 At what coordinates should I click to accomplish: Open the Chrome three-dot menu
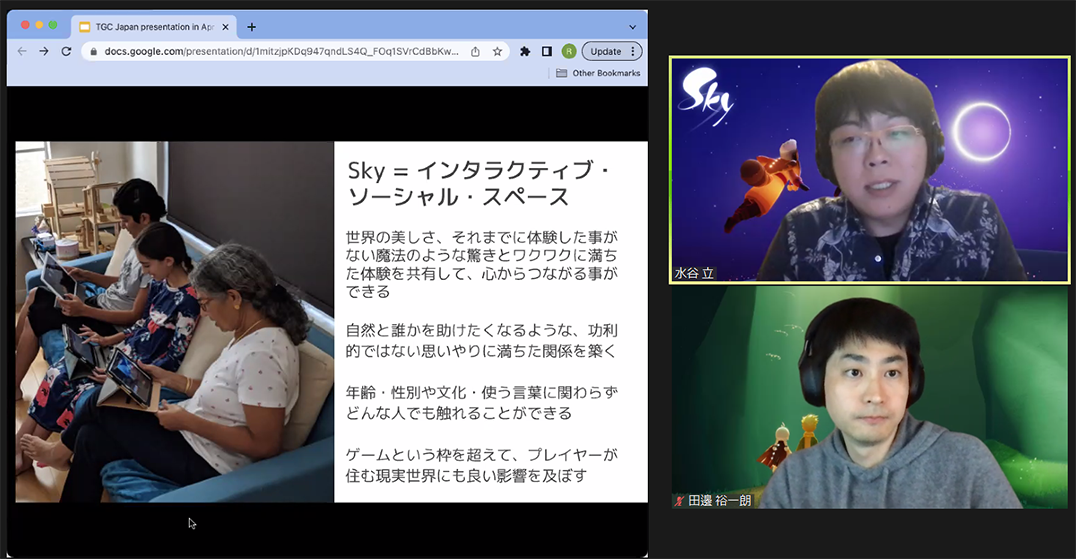point(633,51)
